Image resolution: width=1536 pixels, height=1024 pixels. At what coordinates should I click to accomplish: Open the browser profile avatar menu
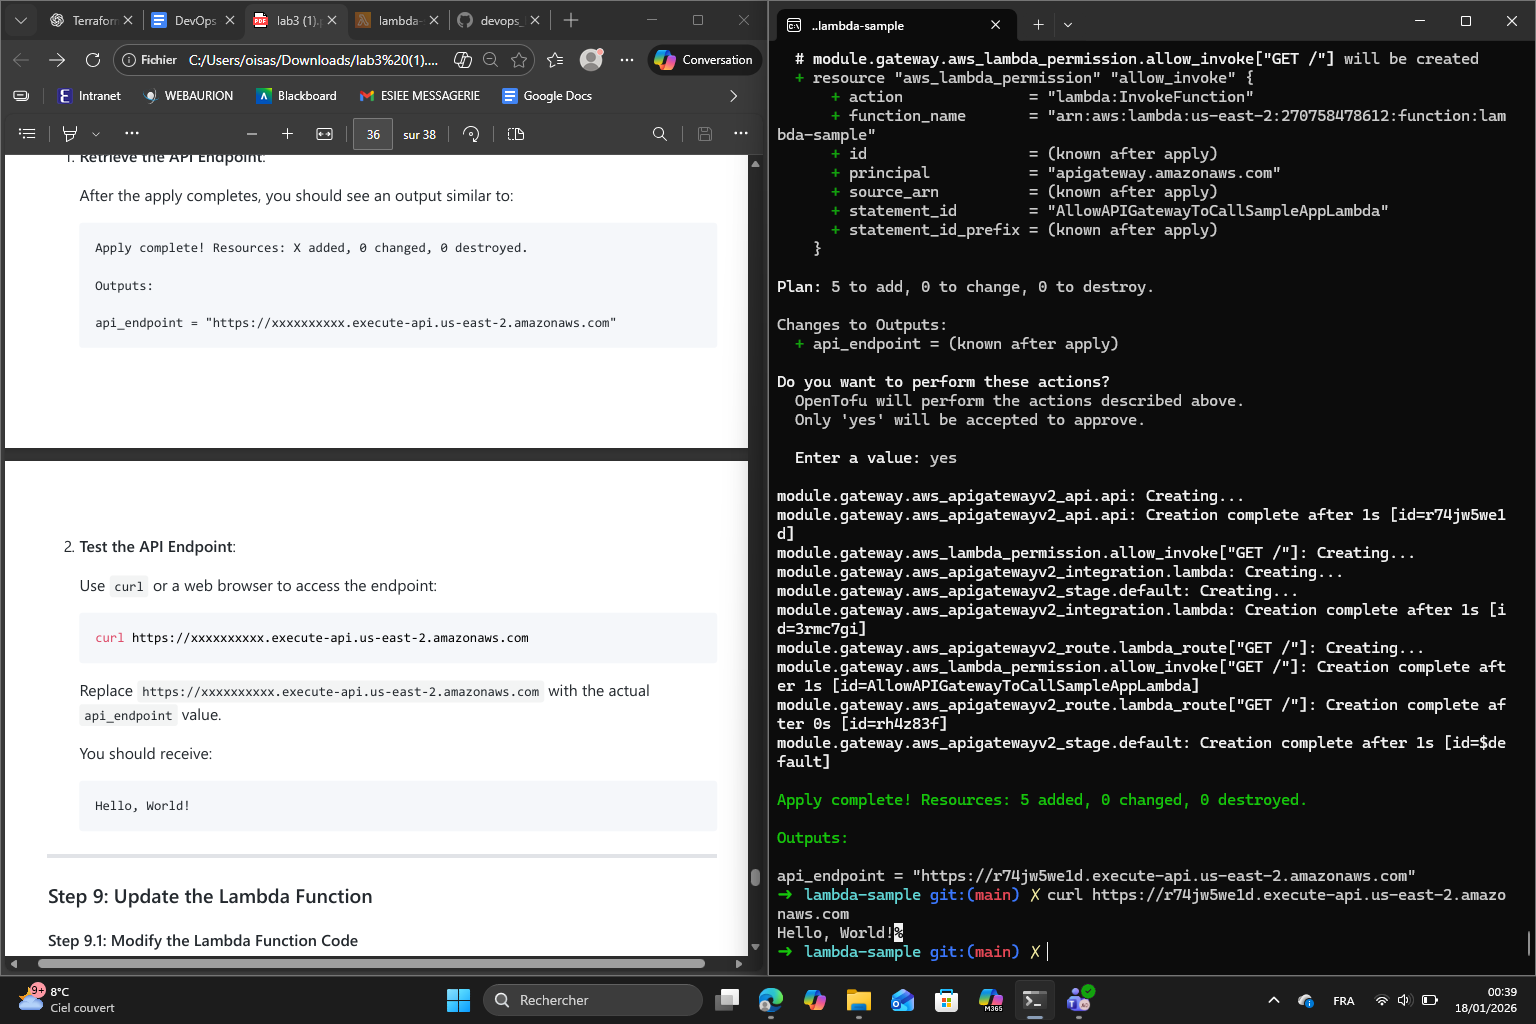[591, 60]
